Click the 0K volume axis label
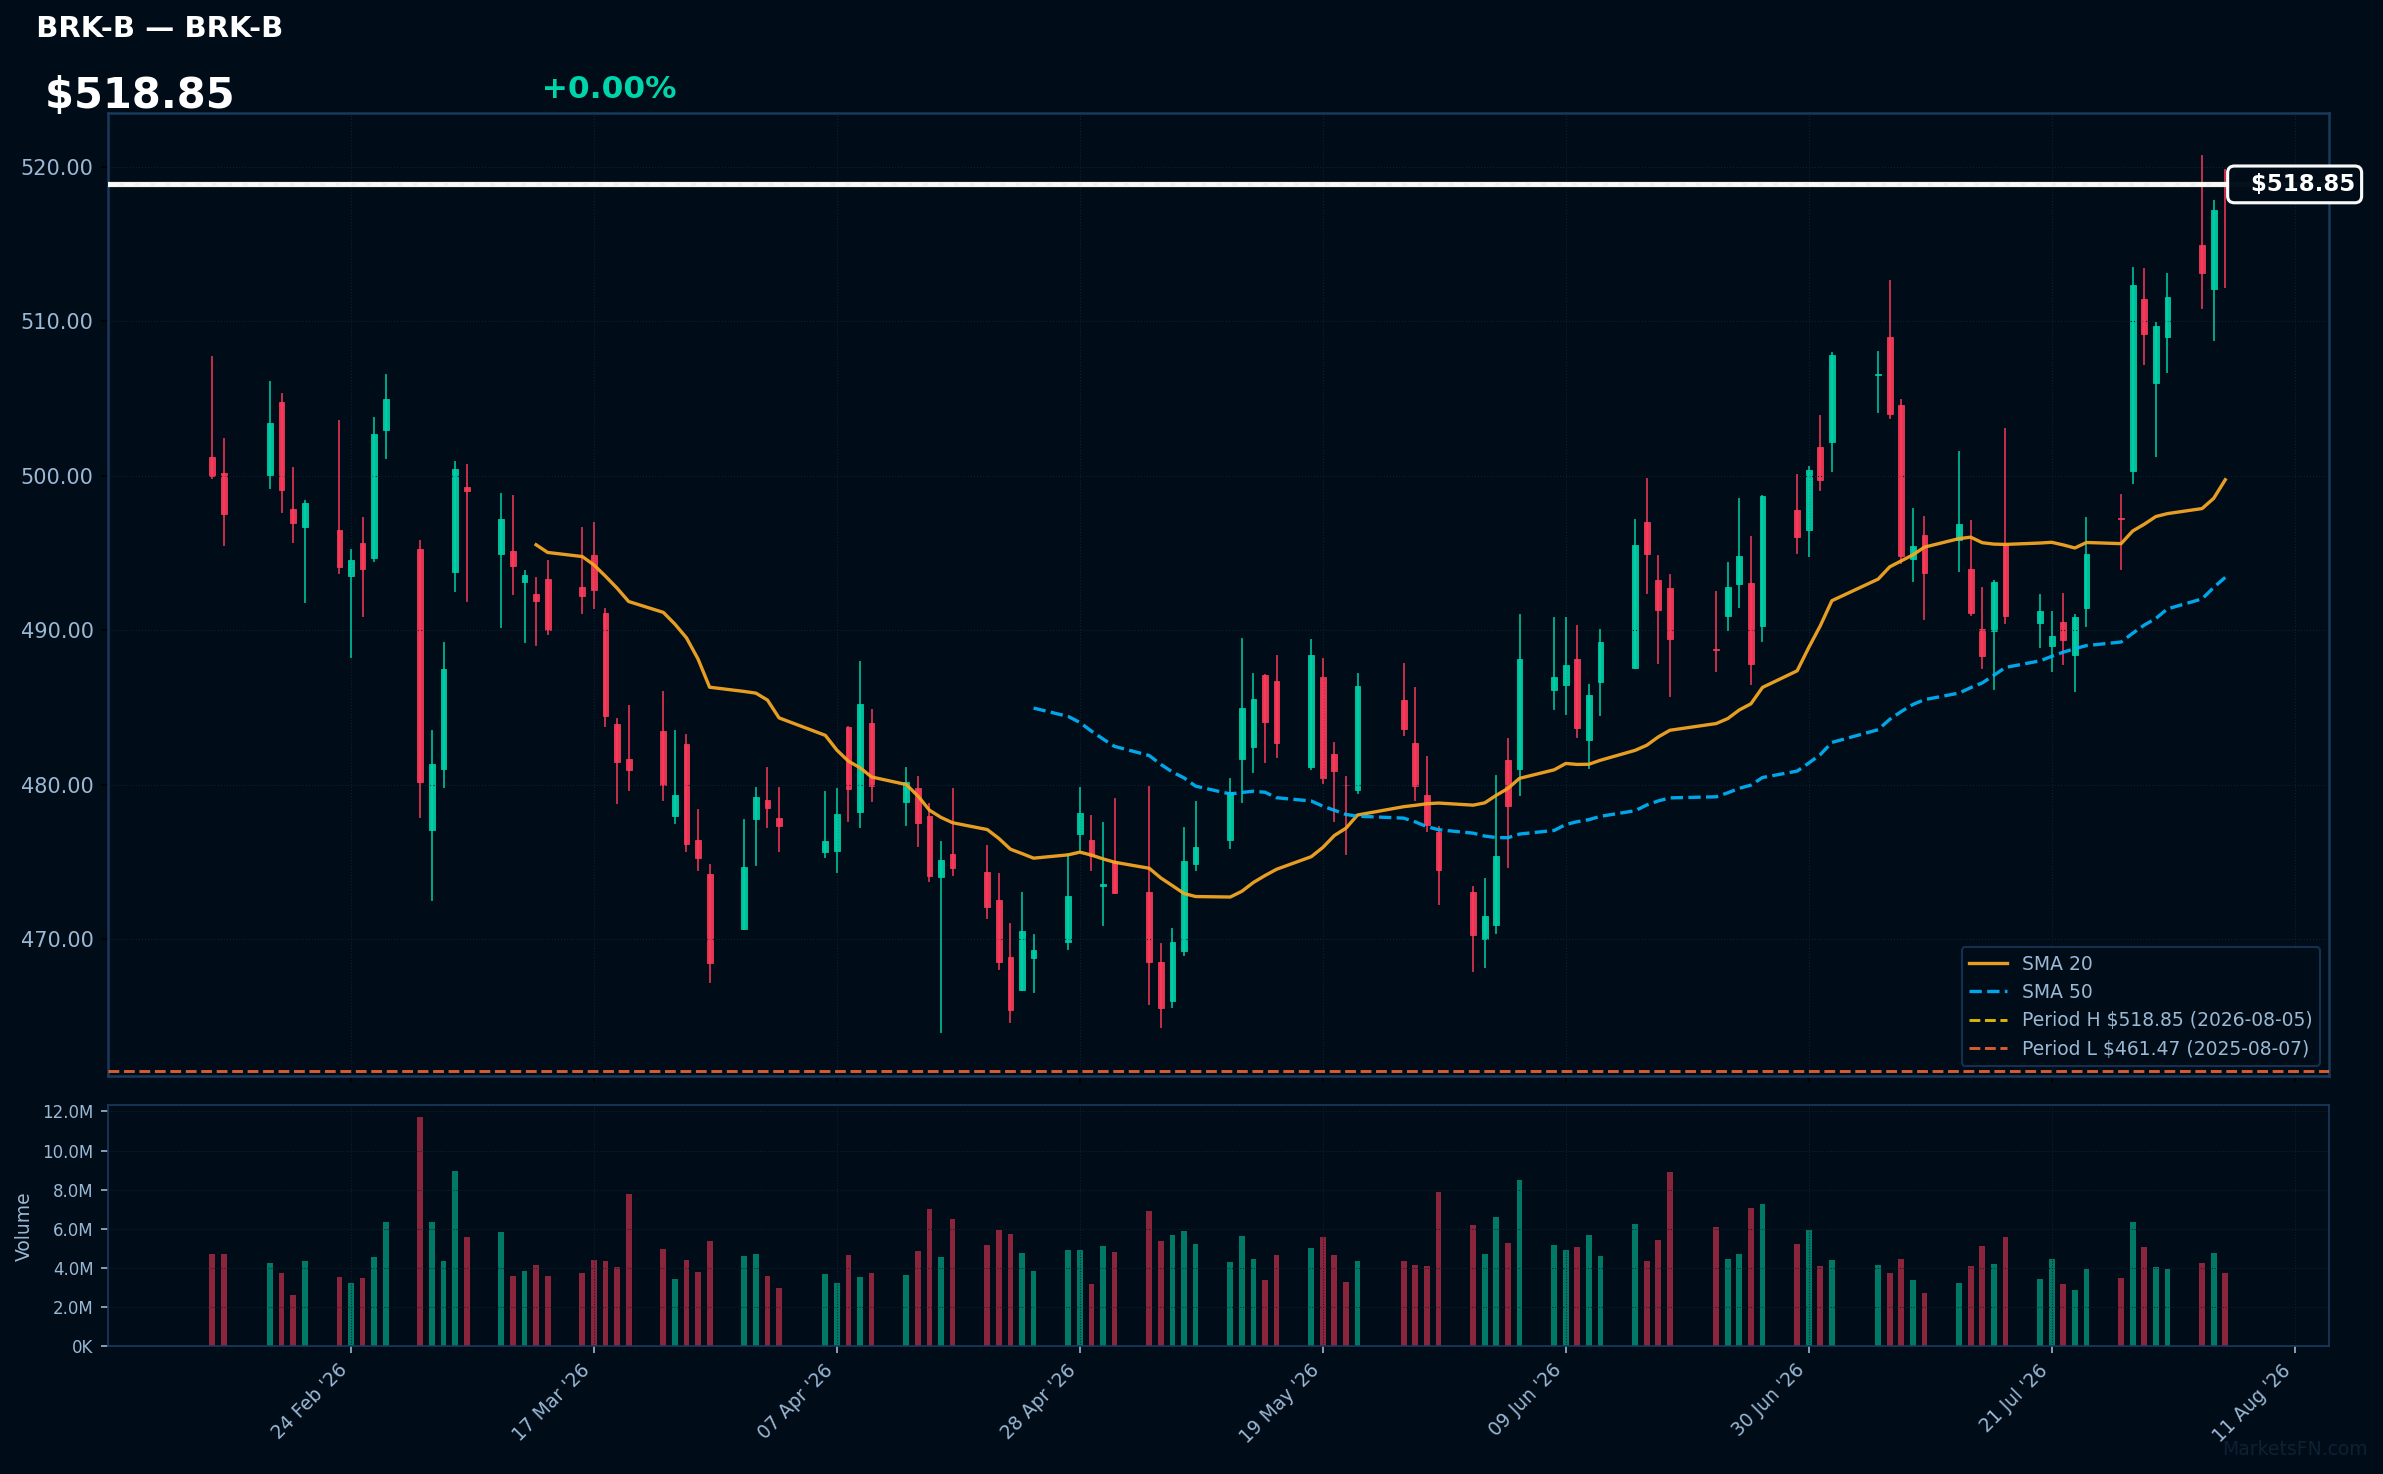2383x1474 pixels. [82, 1347]
